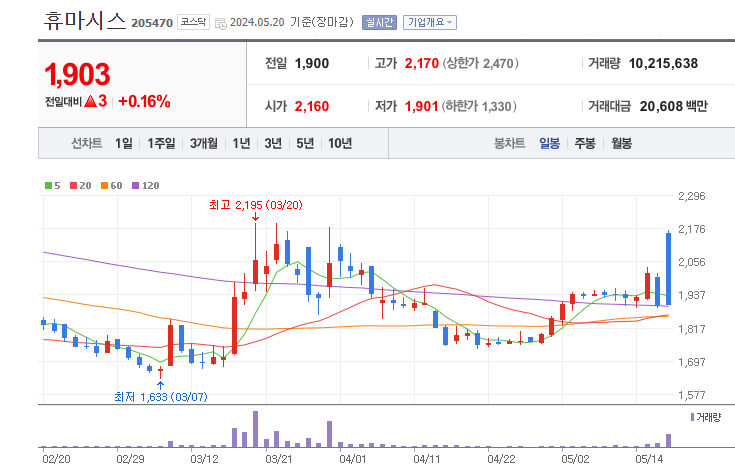Click the stock code 205470
Viewport: 735px width, 471px height.
pos(152,23)
